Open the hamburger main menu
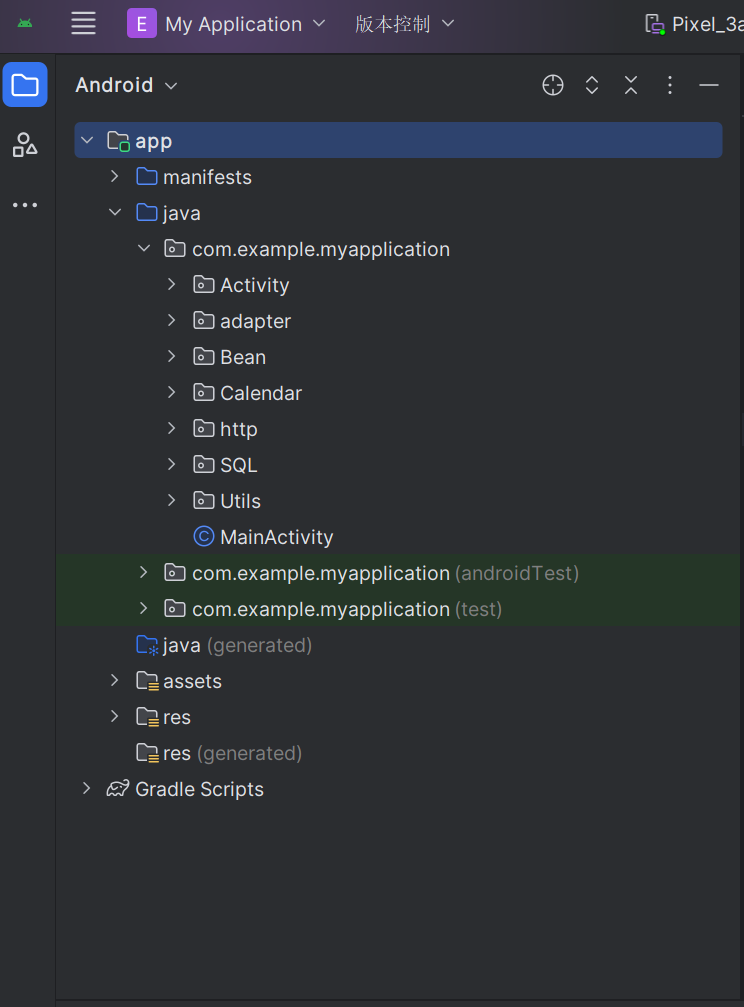Image resolution: width=744 pixels, height=1007 pixels. pyautogui.click(x=84, y=24)
